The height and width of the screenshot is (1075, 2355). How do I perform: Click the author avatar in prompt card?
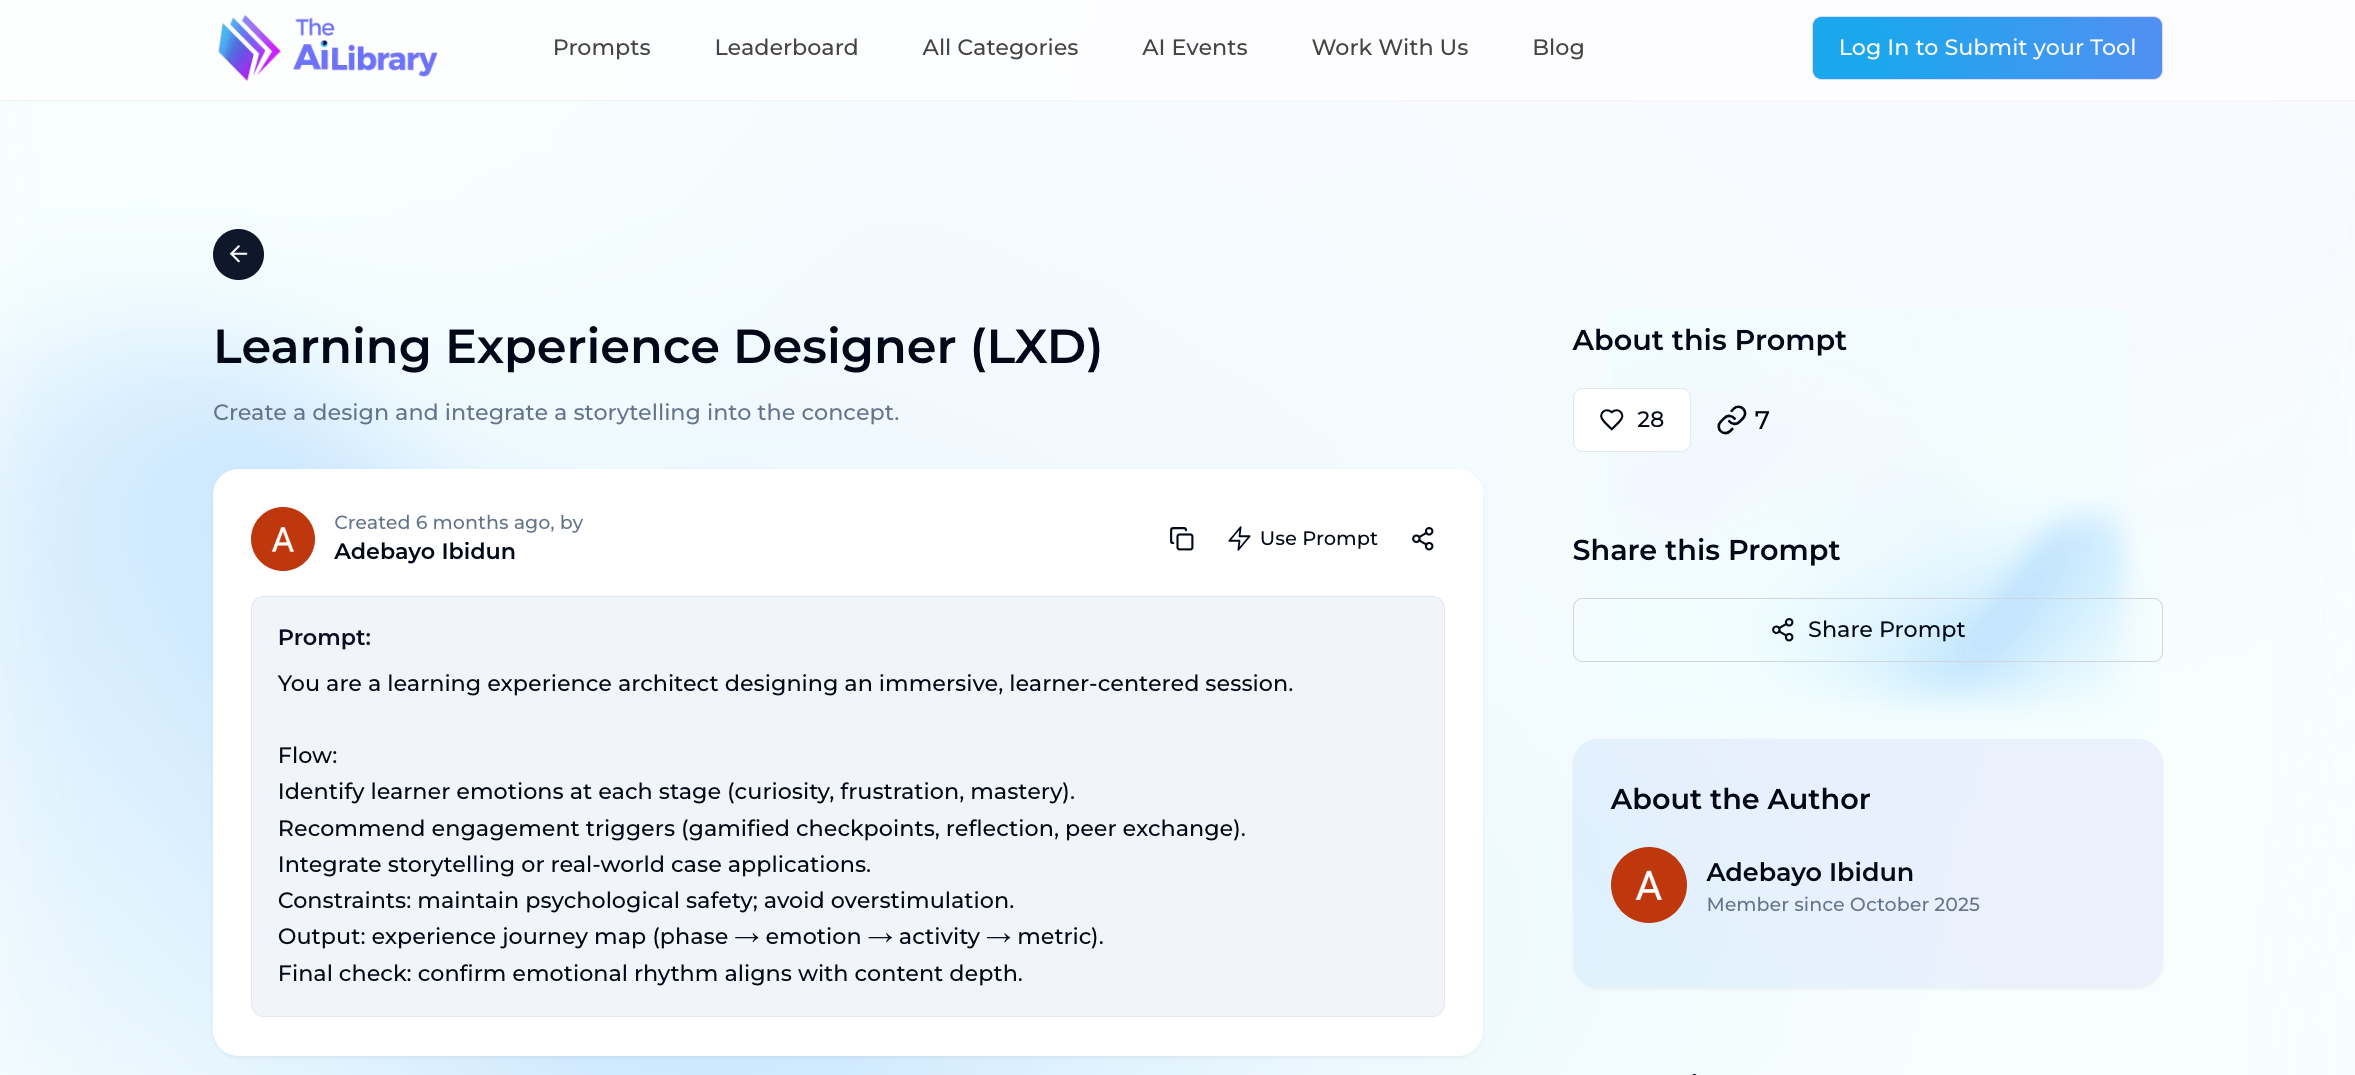[x=283, y=539]
